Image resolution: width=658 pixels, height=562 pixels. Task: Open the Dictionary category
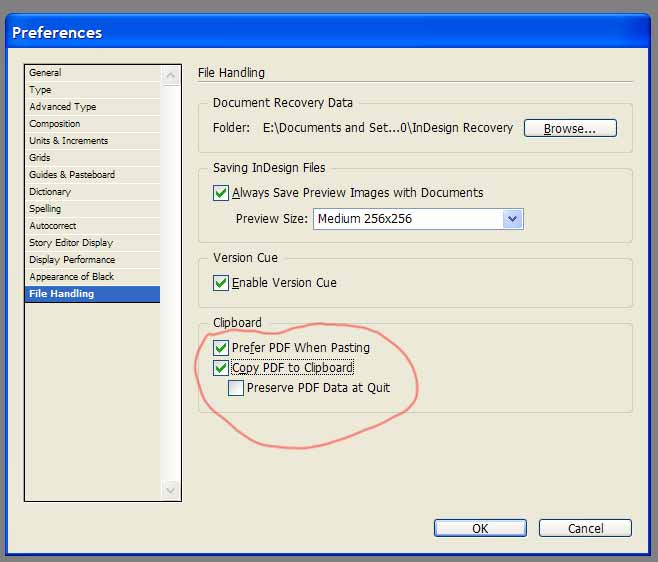[92, 192]
